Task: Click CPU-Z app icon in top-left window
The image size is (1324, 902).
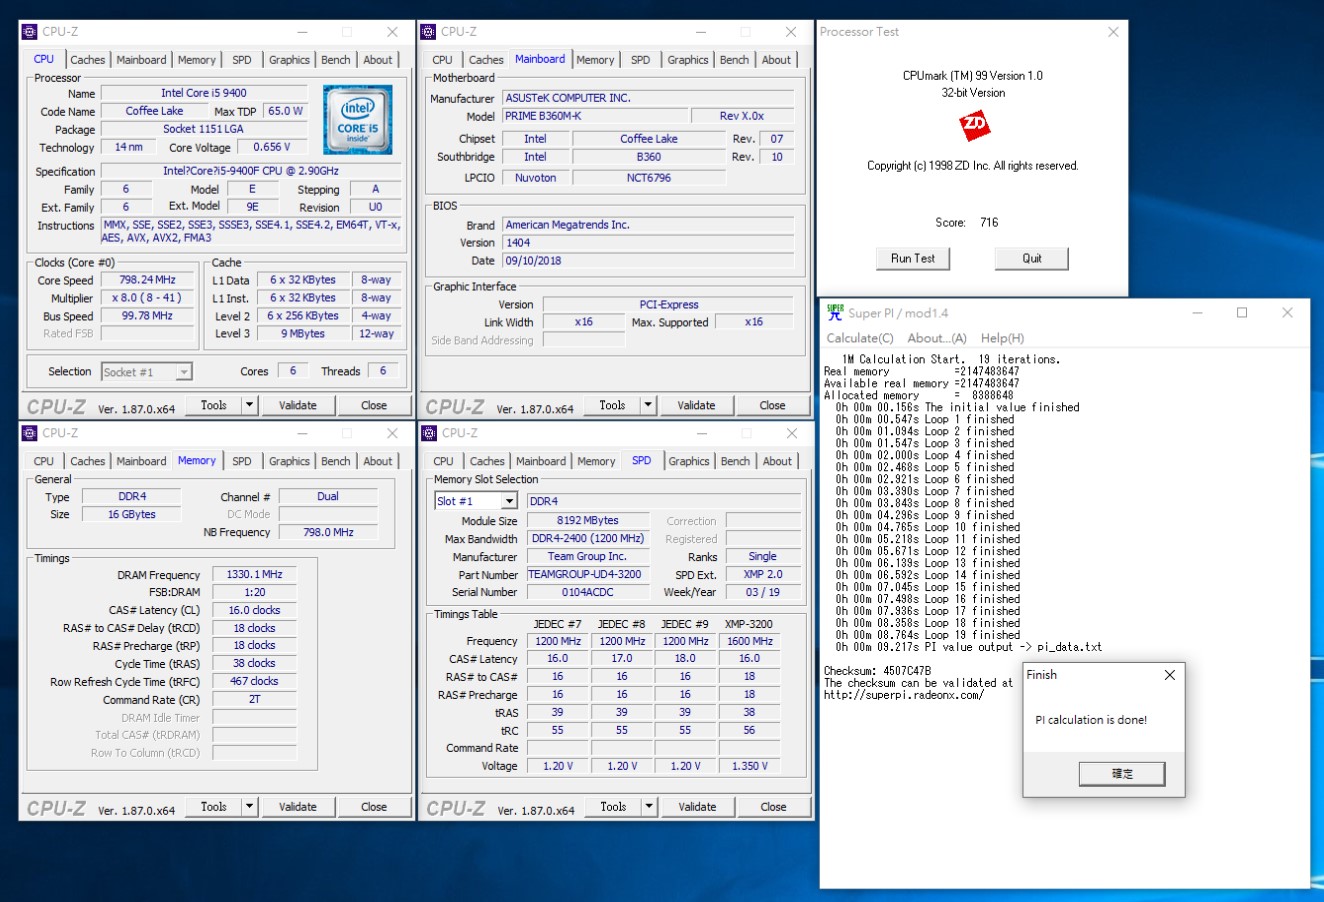Action: pyautogui.click(x=30, y=32)
